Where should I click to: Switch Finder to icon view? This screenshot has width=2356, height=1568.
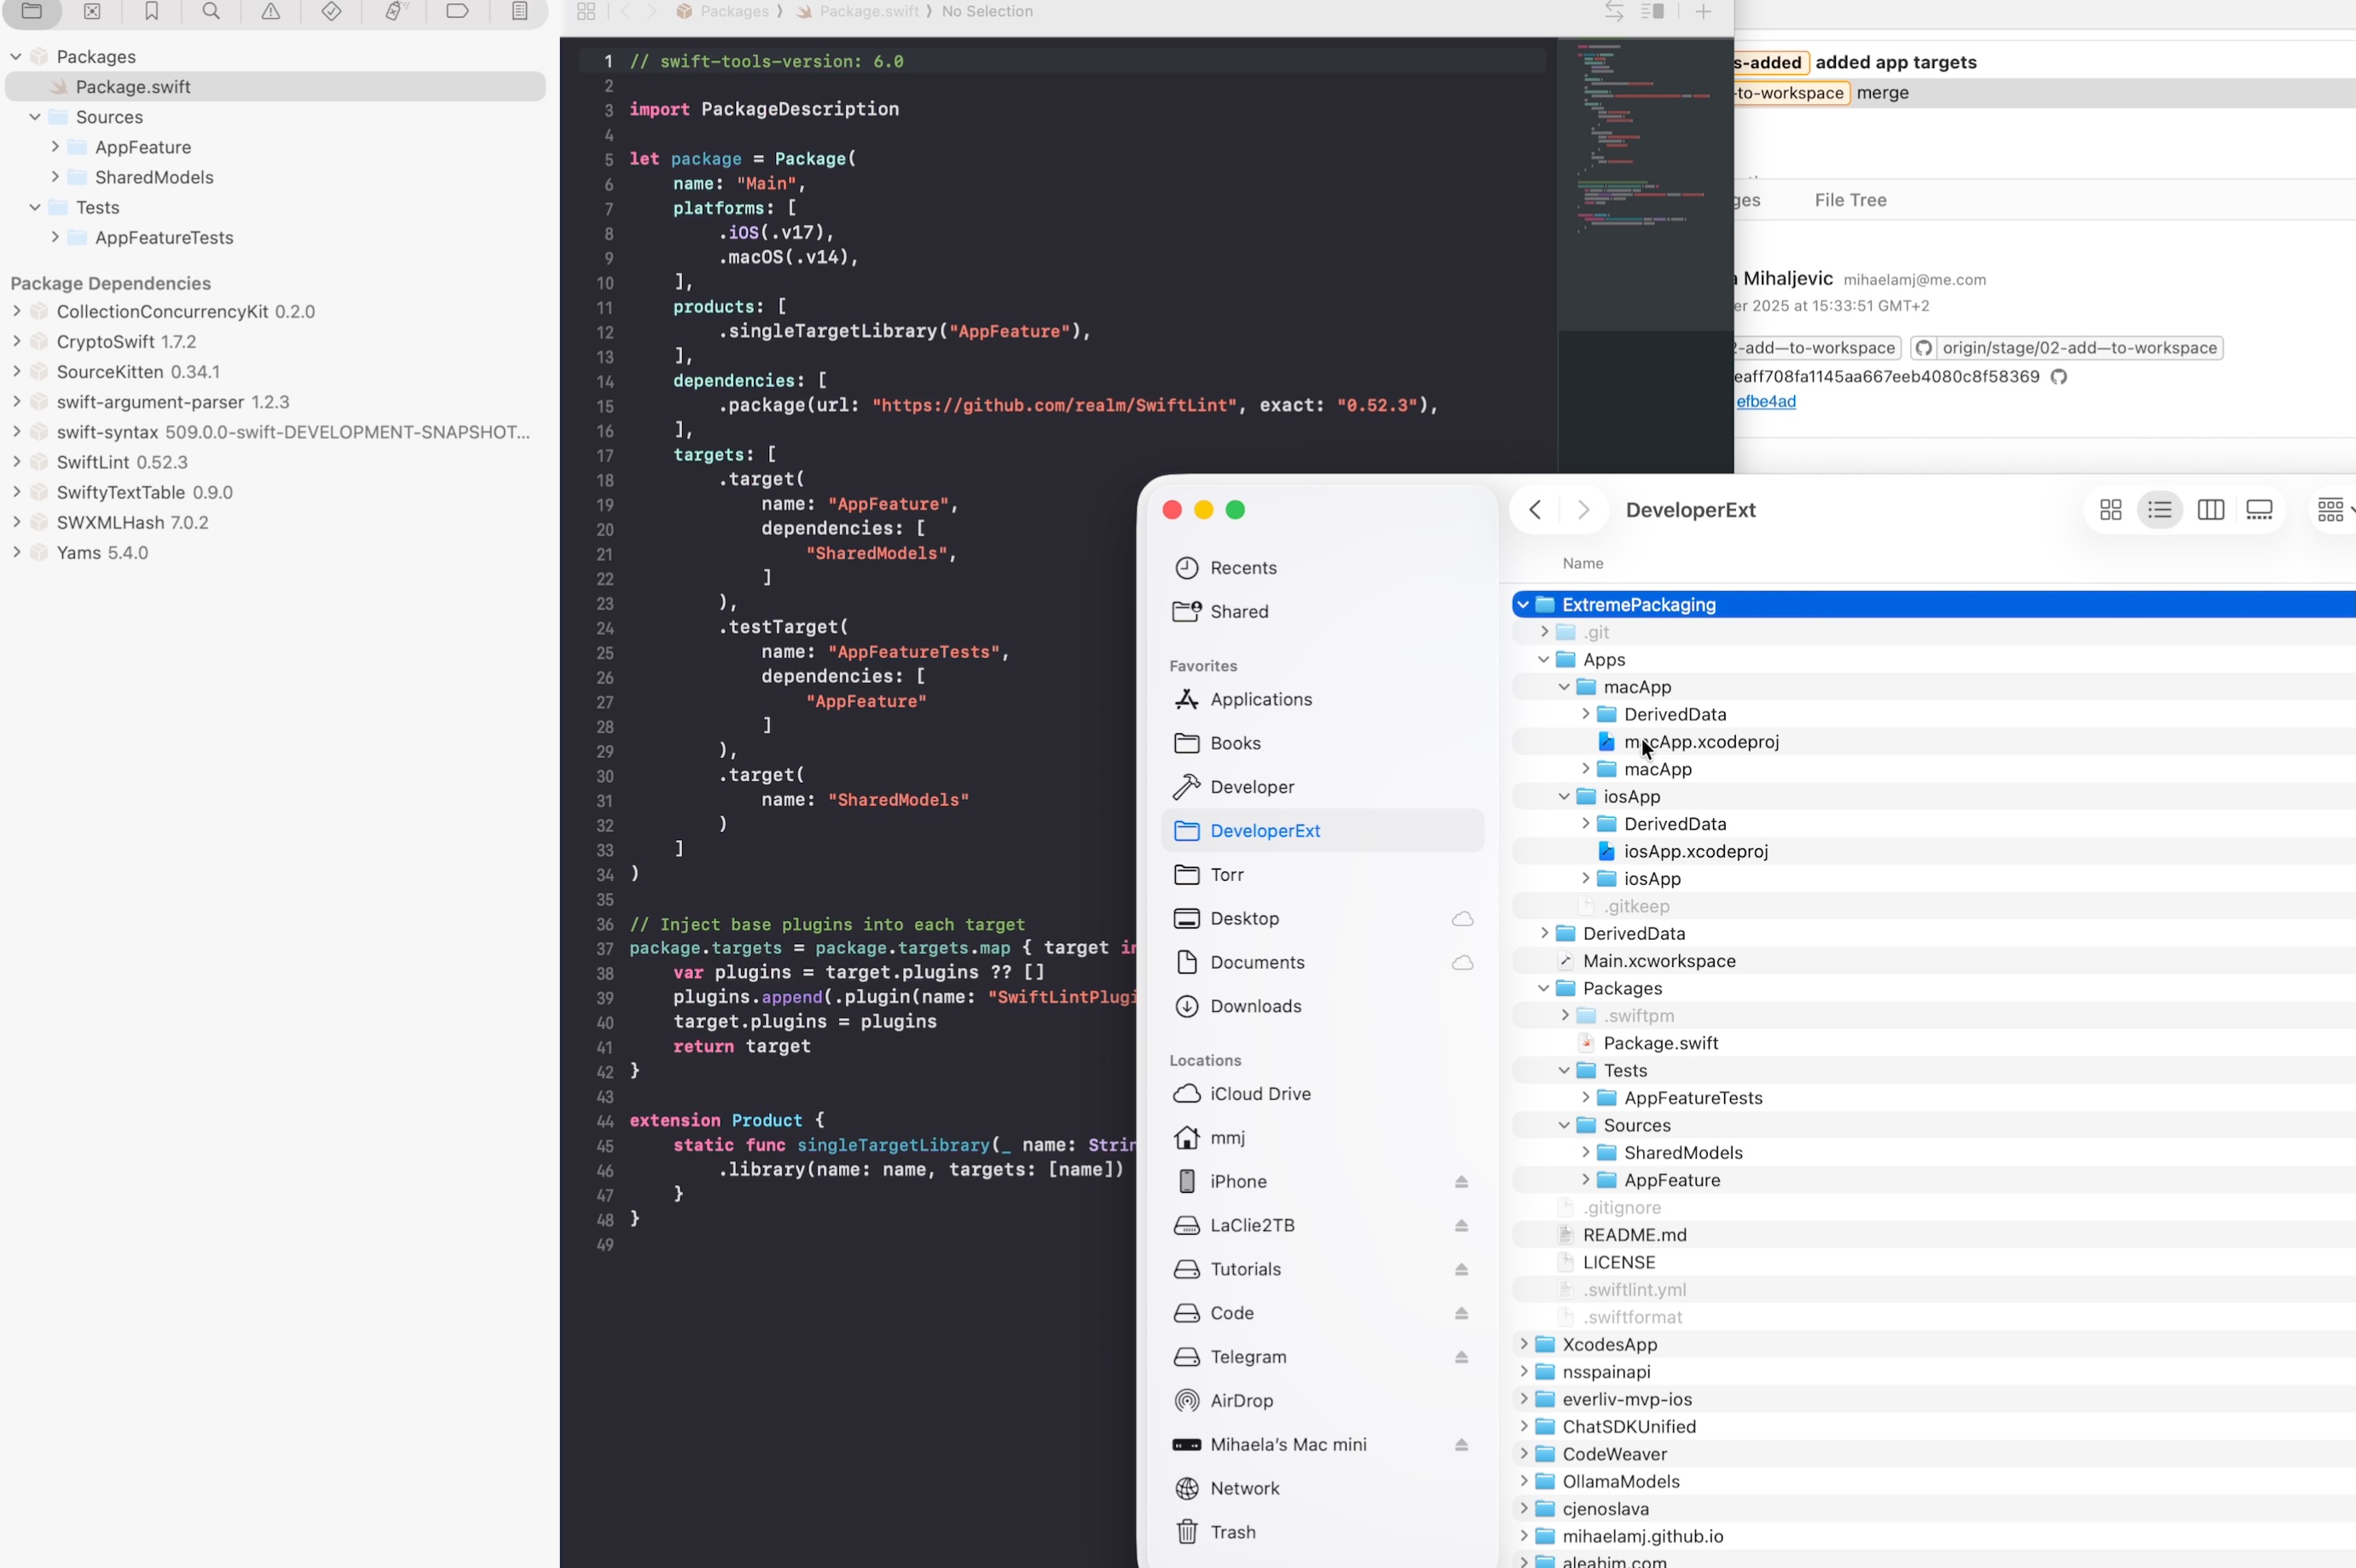(2110, 510)
